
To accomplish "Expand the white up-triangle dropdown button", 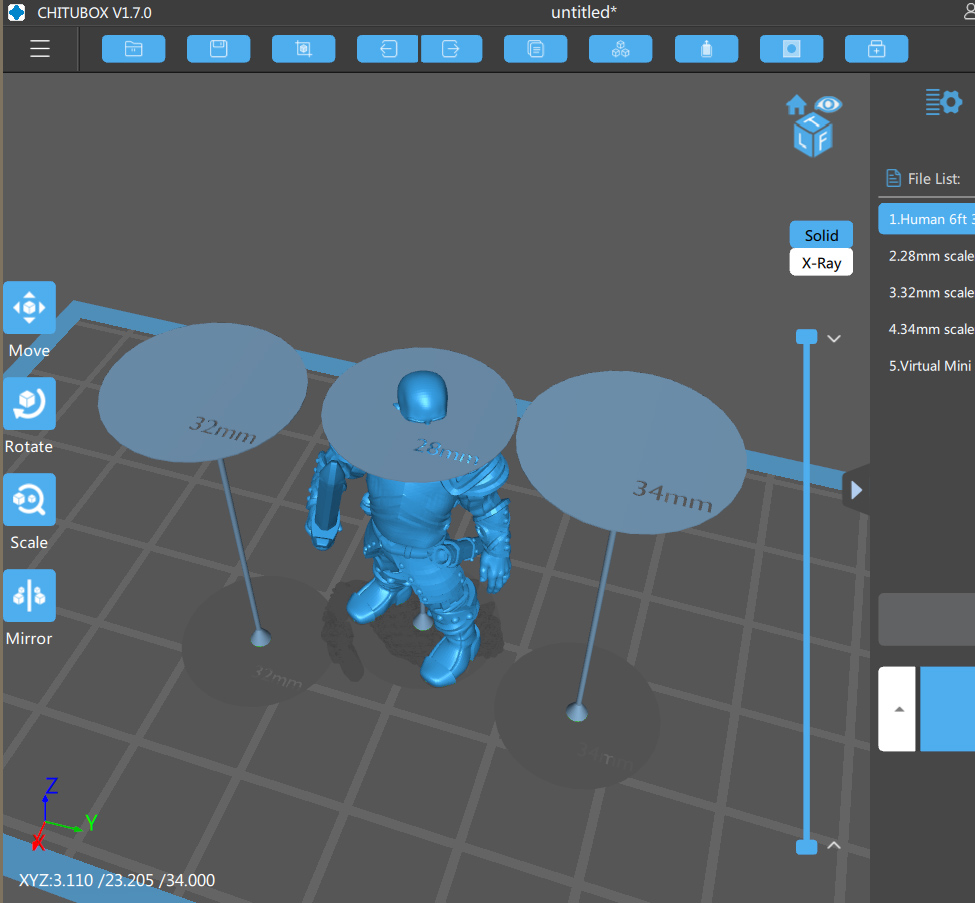I will (x=897, y=709).
